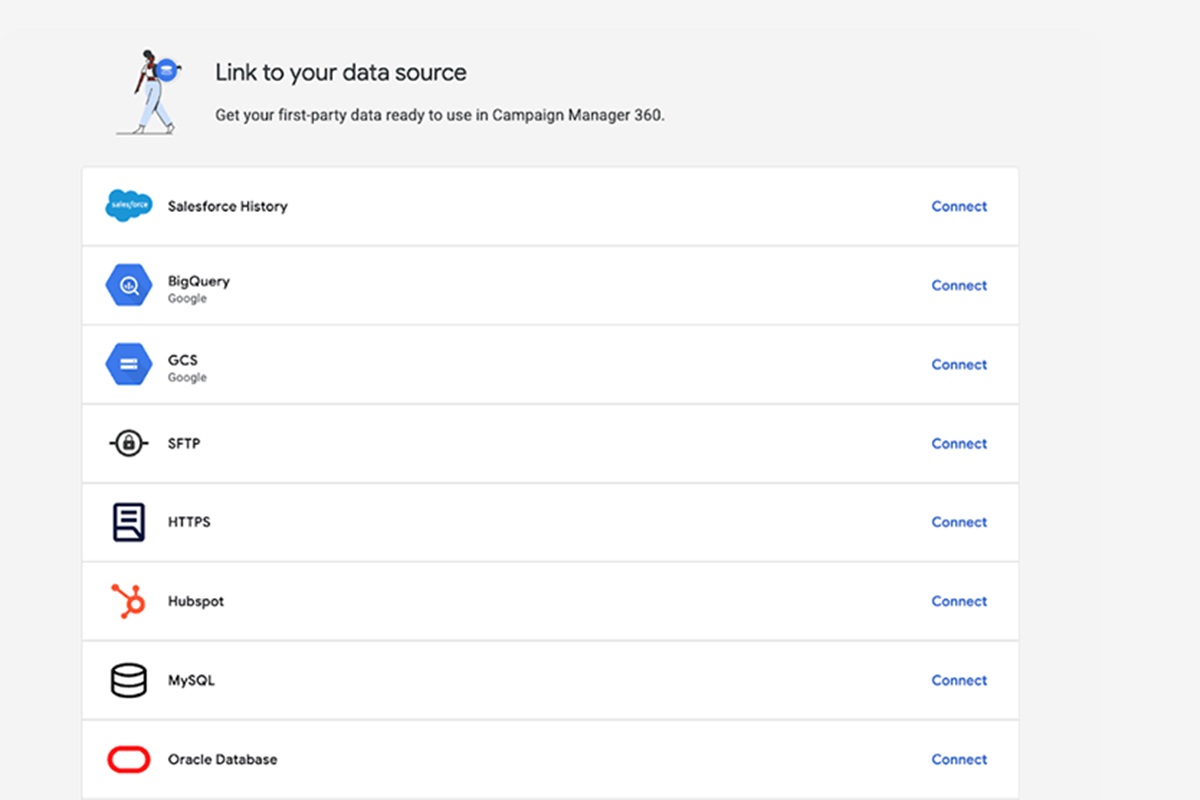1200x800 pixels.
Task: Connect the Salesforce History data source
Action: 959,206
